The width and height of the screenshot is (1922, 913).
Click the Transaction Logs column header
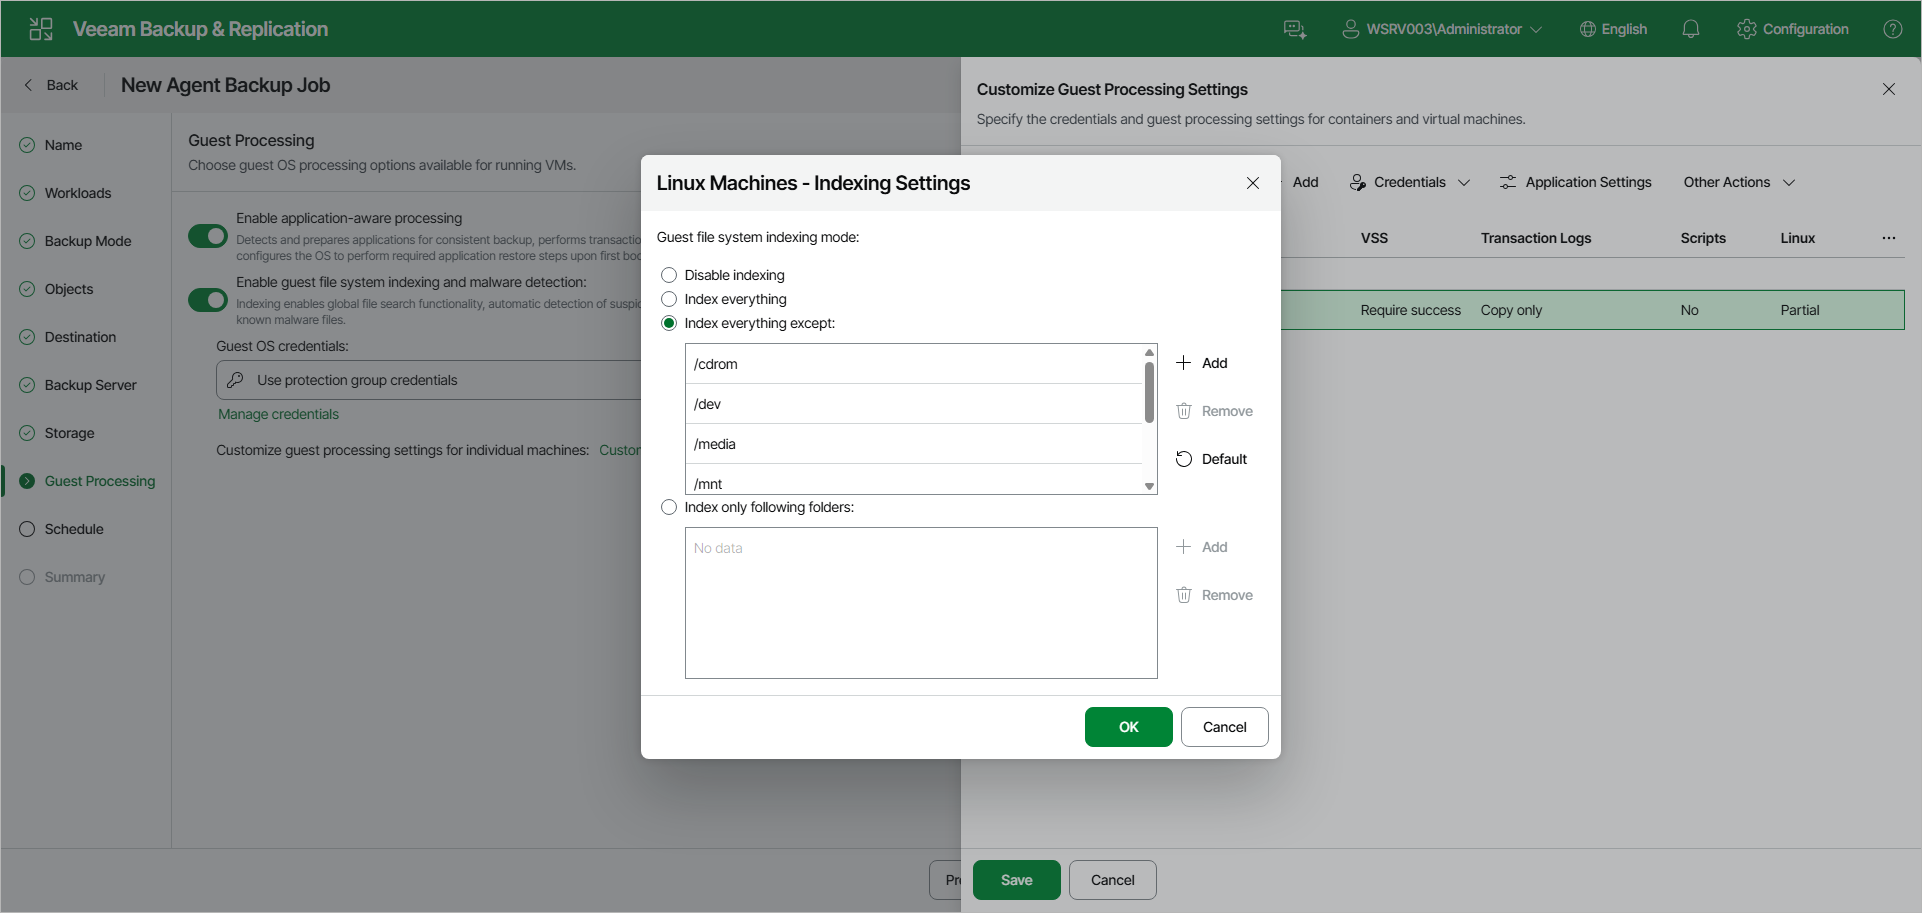1536,238
